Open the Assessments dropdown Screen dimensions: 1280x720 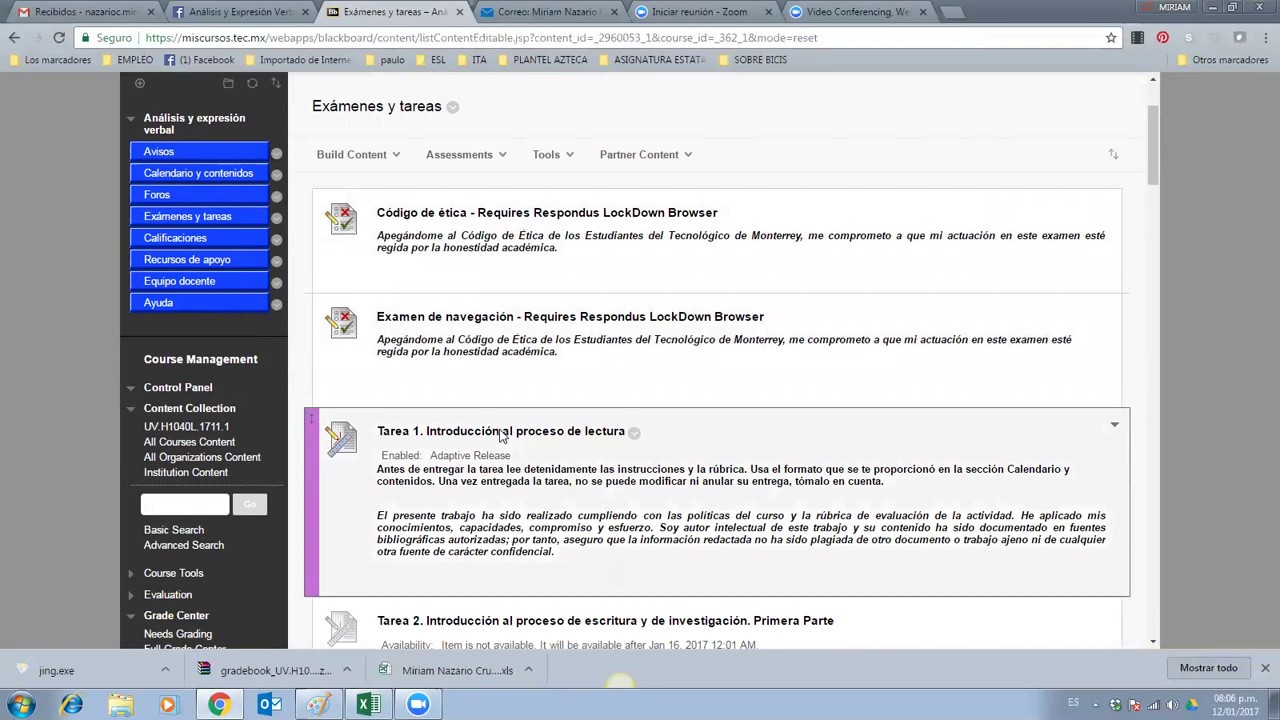click(x=466, y=154)
